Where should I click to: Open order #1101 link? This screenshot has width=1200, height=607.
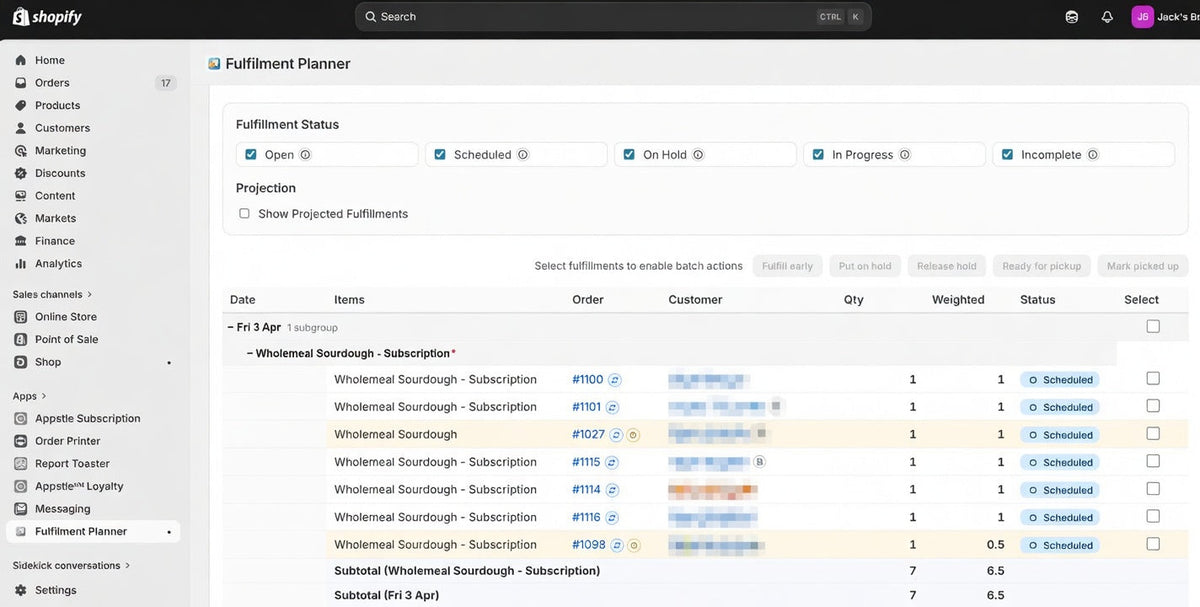click(x=587, y=407)
